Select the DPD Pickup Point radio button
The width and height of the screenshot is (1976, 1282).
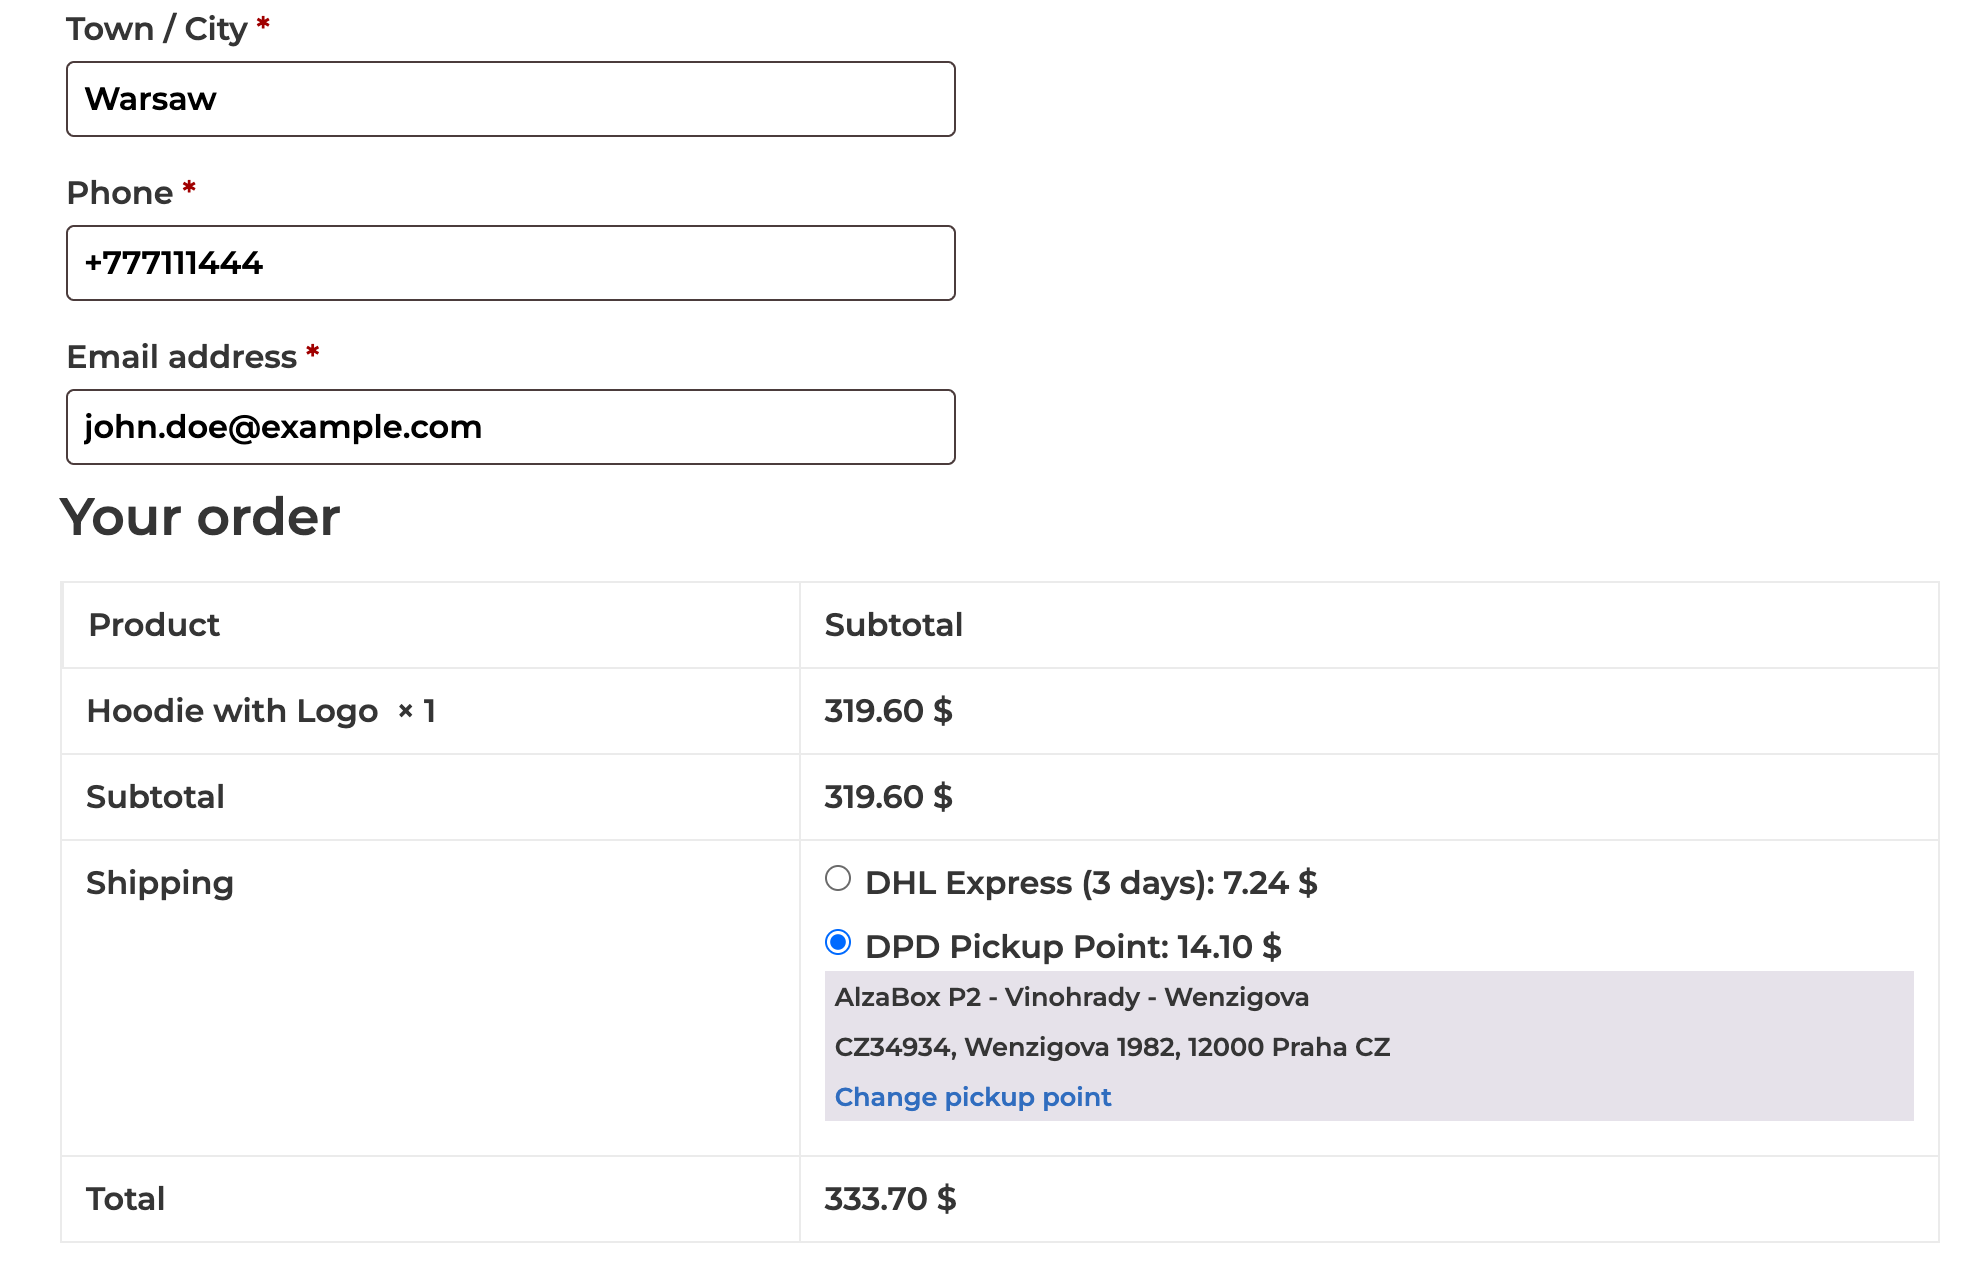click(838, 942)
